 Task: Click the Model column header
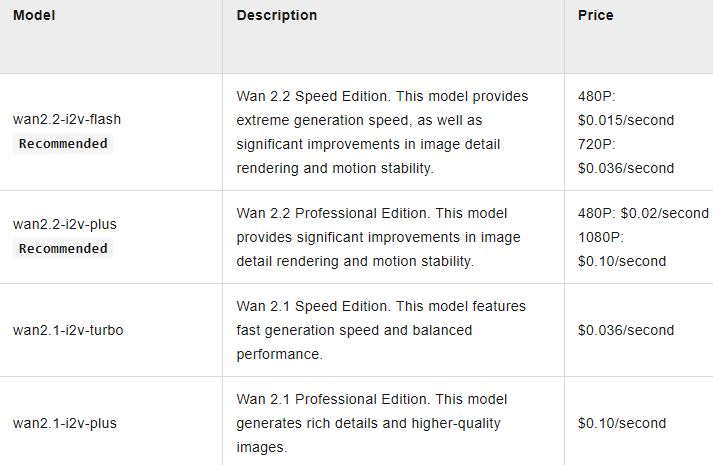(33, 16)
